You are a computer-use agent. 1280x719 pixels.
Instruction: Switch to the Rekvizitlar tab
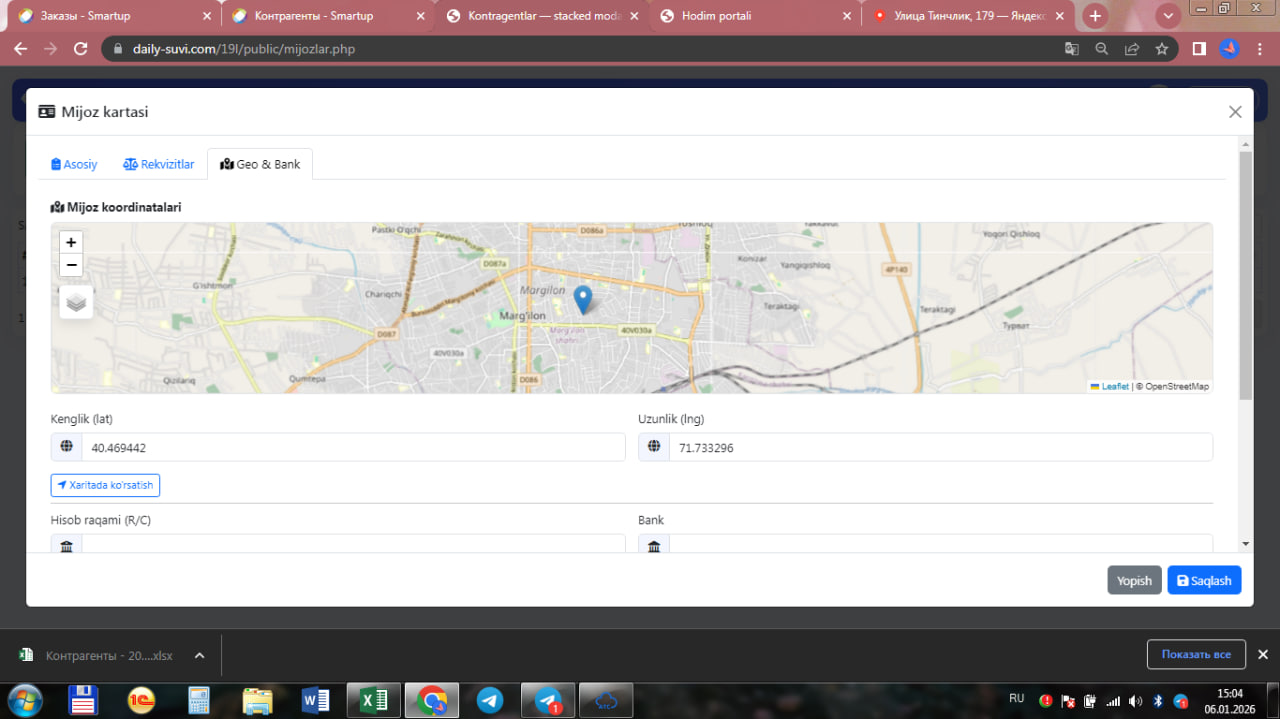159,164
